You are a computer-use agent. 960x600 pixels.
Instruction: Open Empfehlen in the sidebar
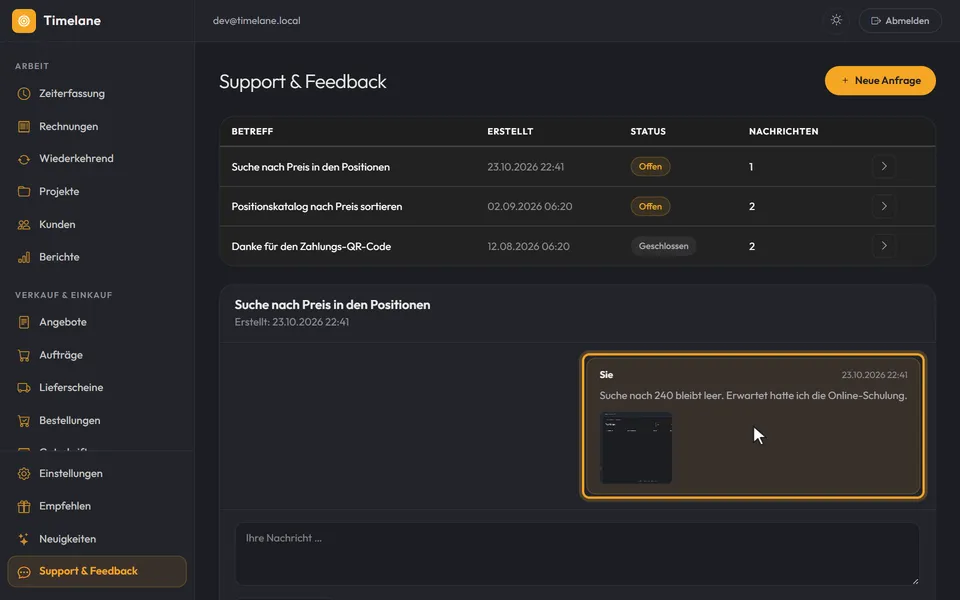click(97, 506)
